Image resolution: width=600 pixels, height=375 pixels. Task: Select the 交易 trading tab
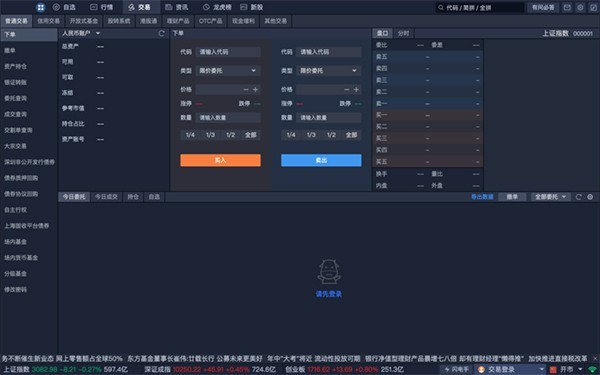pyautogui.click(x=139, y=7)
